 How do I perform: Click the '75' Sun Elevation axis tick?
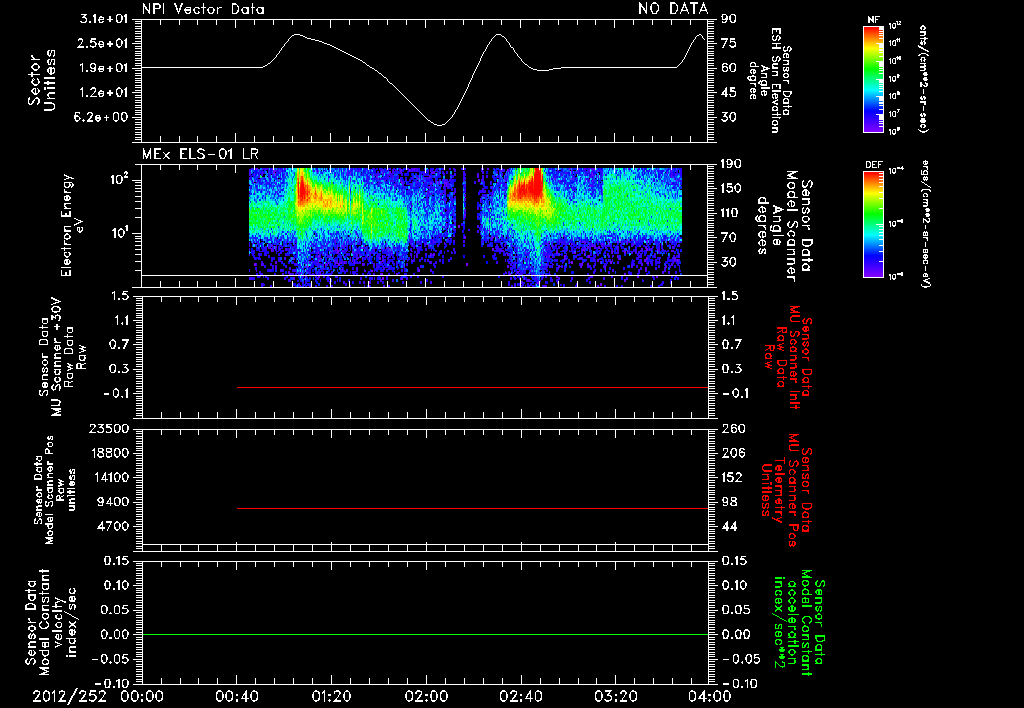729,44
